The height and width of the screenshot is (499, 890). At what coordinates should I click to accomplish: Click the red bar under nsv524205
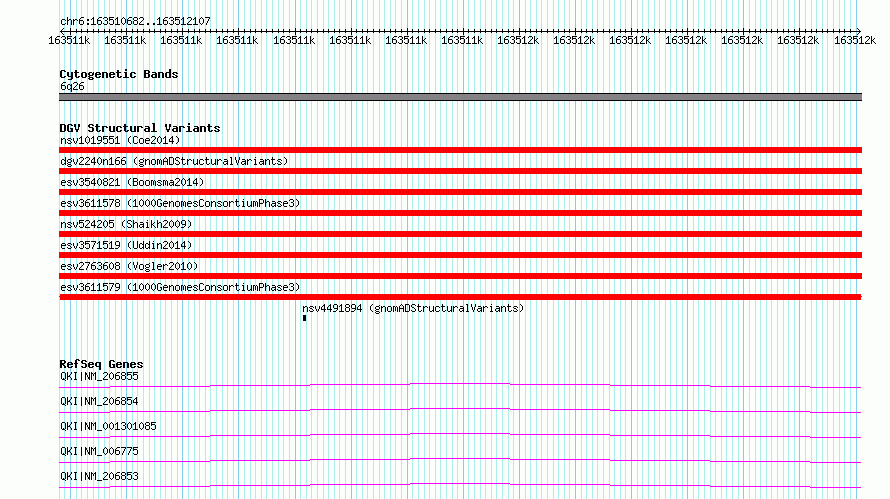[x=460, y=234]
